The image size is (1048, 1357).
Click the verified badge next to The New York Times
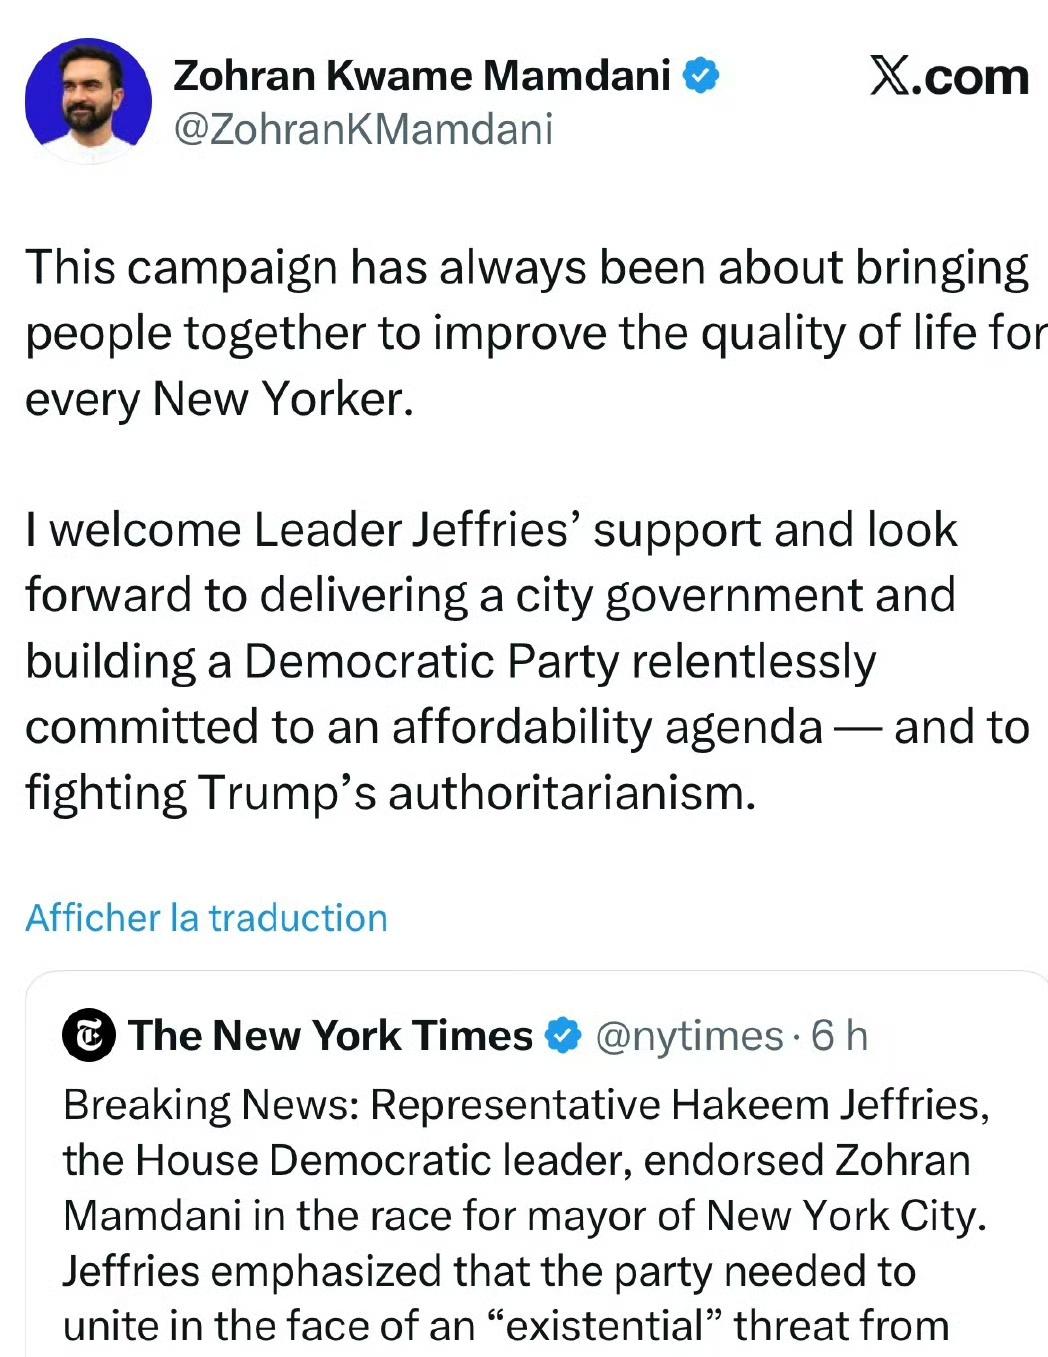(x=563, y=1036)
